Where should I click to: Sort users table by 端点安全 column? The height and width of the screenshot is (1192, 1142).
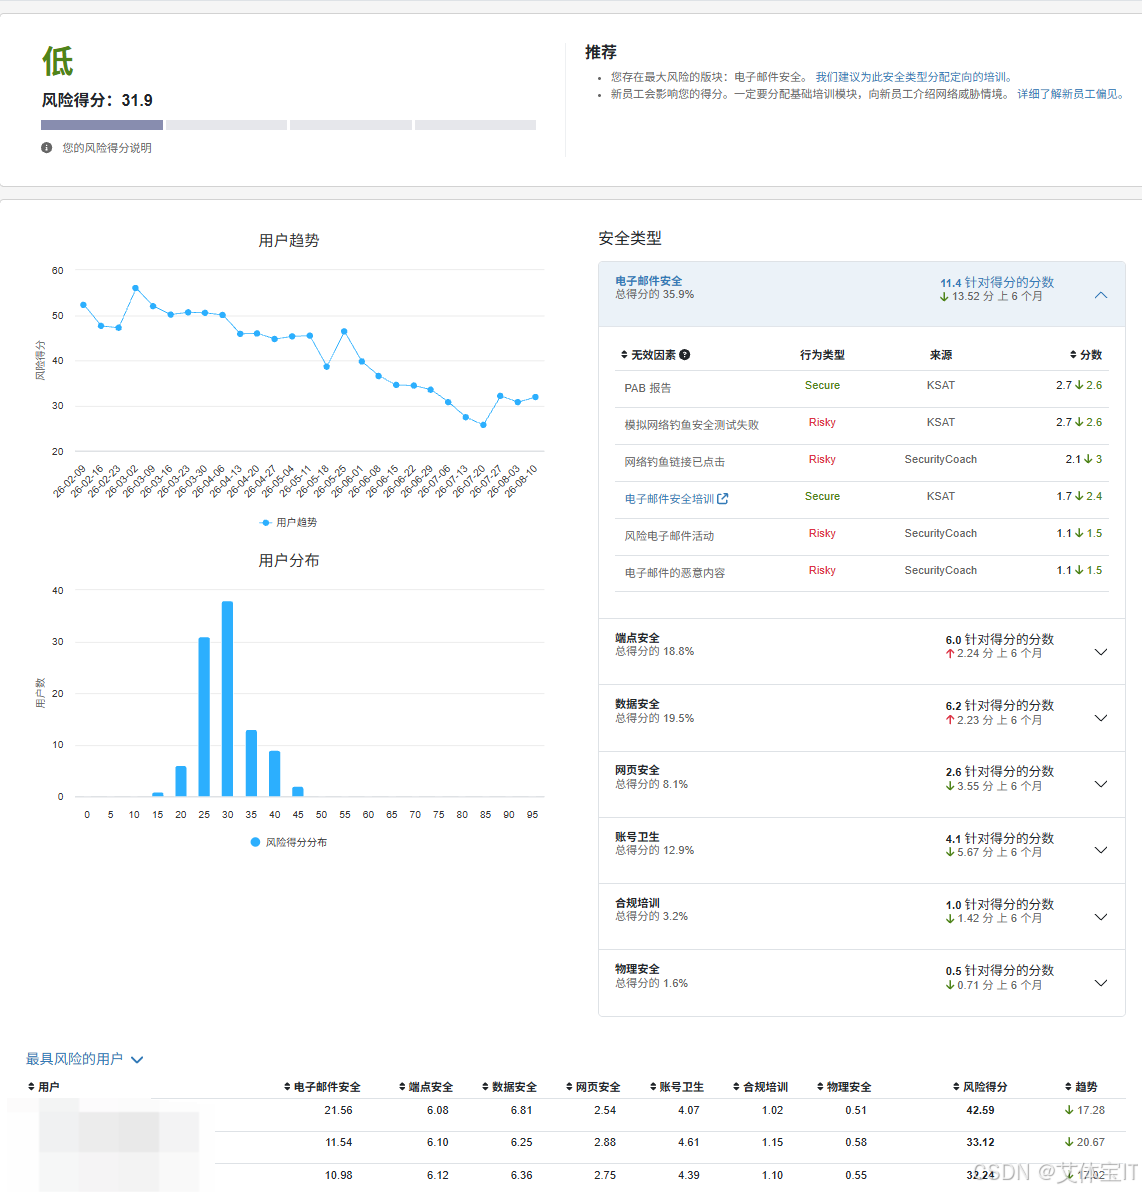point(426,1086)
